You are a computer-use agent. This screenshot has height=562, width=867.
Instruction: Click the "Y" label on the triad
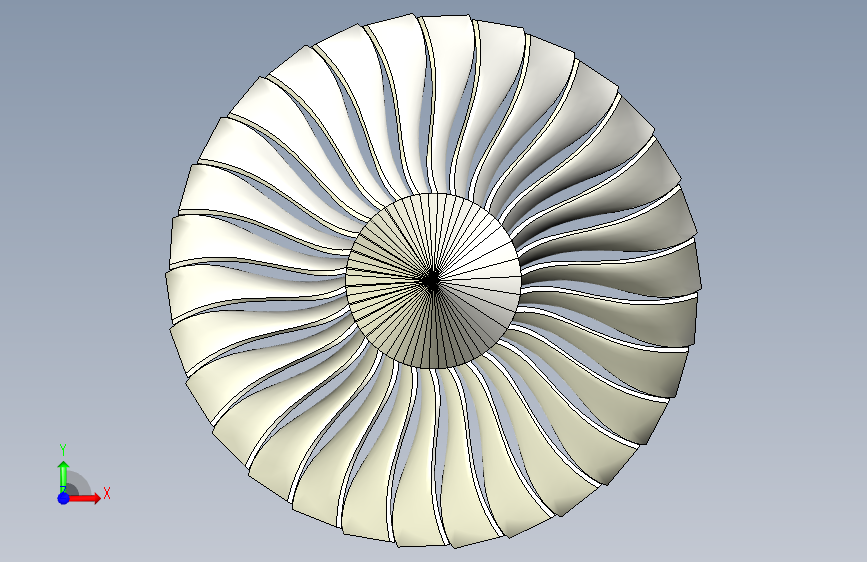63,450
